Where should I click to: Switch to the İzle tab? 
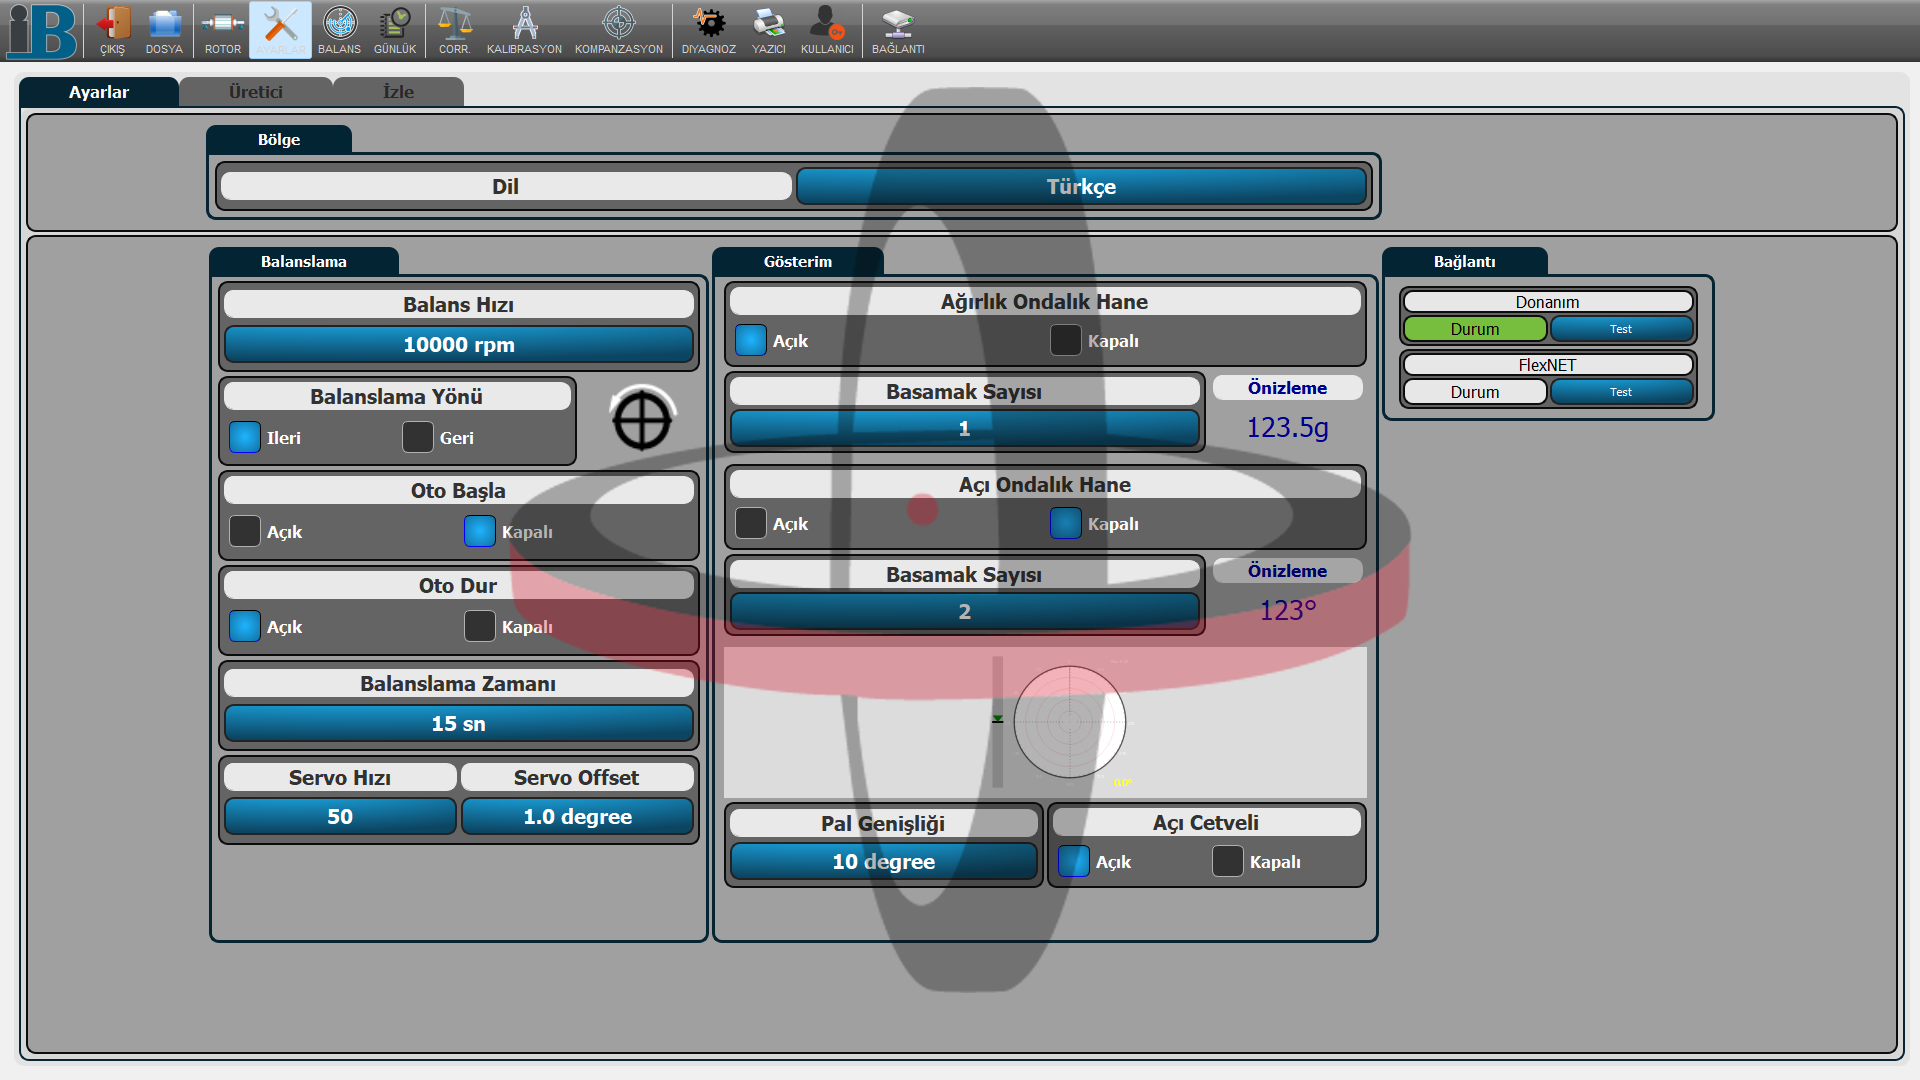[398, 92]
